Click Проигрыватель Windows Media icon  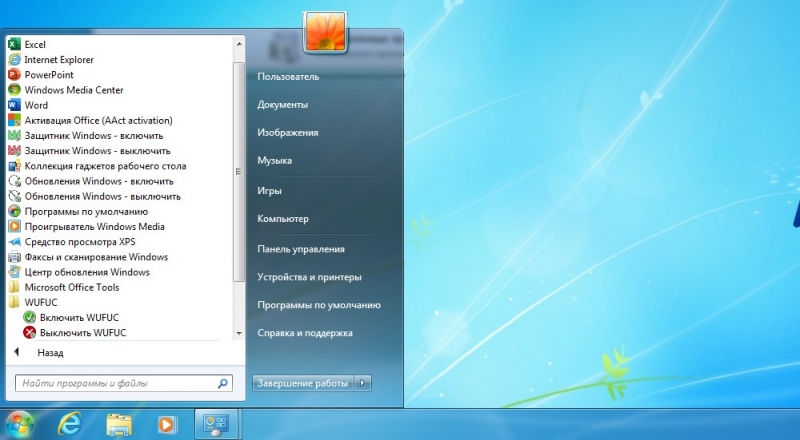coord(14,227)
